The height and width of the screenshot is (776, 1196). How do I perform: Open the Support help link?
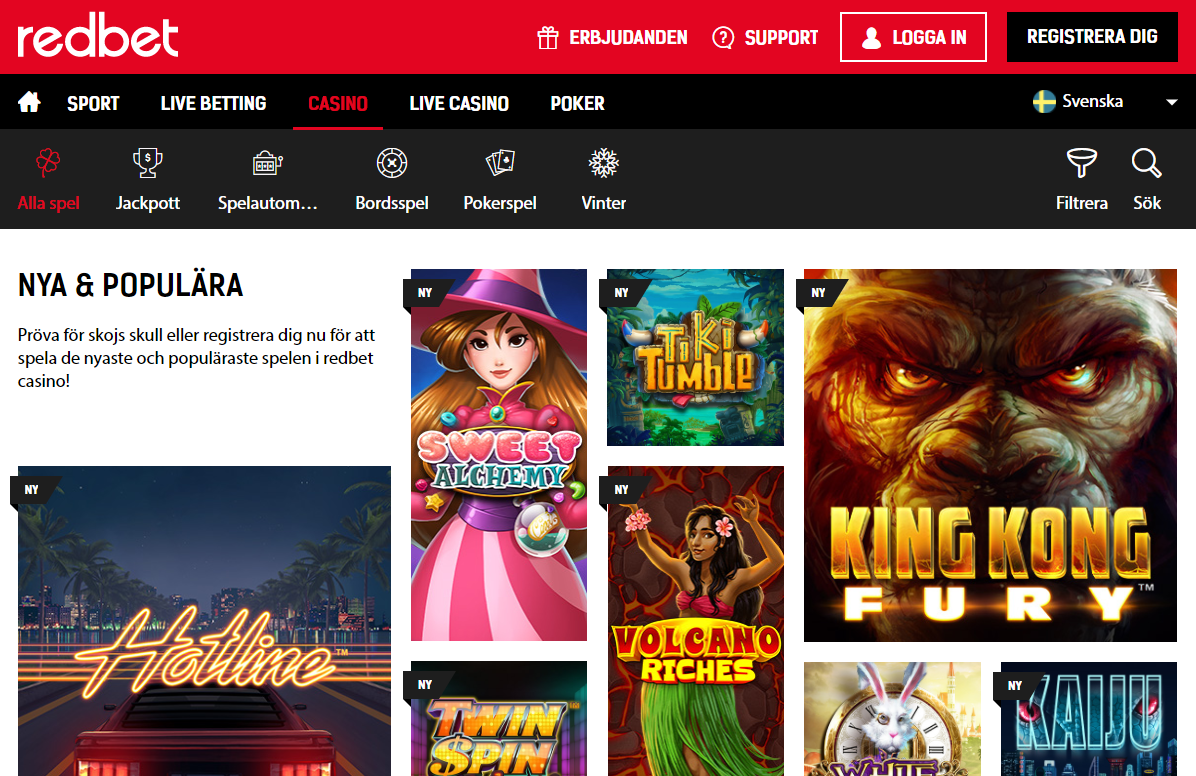tap(765, 38)
